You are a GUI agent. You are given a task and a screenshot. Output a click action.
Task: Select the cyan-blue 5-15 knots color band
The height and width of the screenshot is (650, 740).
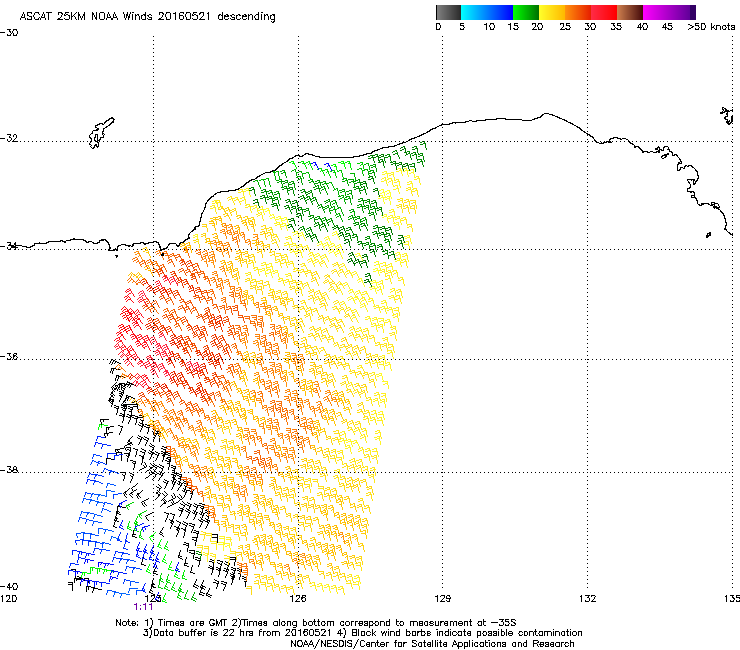[x=487, y=12]
